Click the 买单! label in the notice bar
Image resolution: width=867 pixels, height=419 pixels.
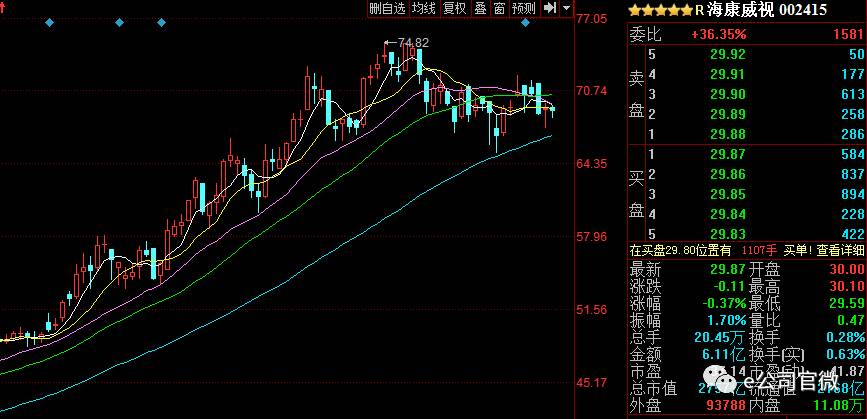pyautogui.click(x=798, y=250)
